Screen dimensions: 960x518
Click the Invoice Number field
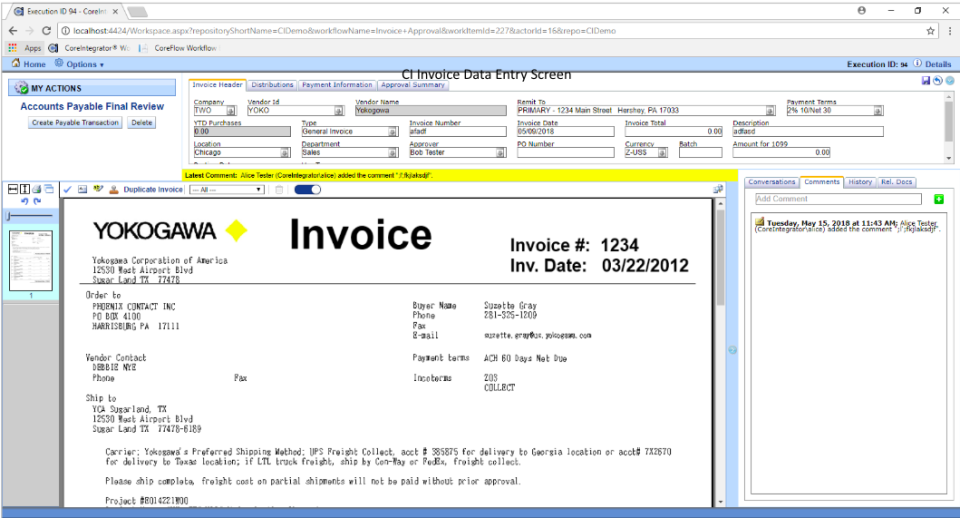tap(457, 132)
